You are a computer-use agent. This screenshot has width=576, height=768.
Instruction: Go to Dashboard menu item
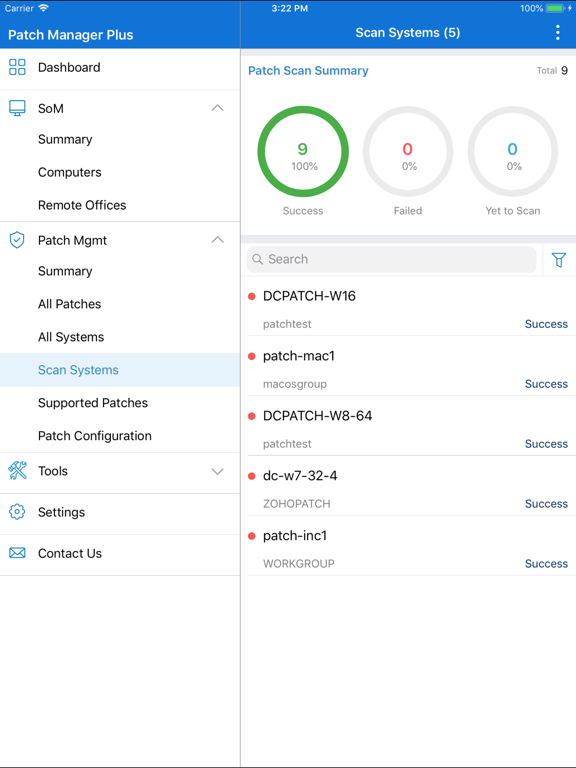[x=120, y=68]
